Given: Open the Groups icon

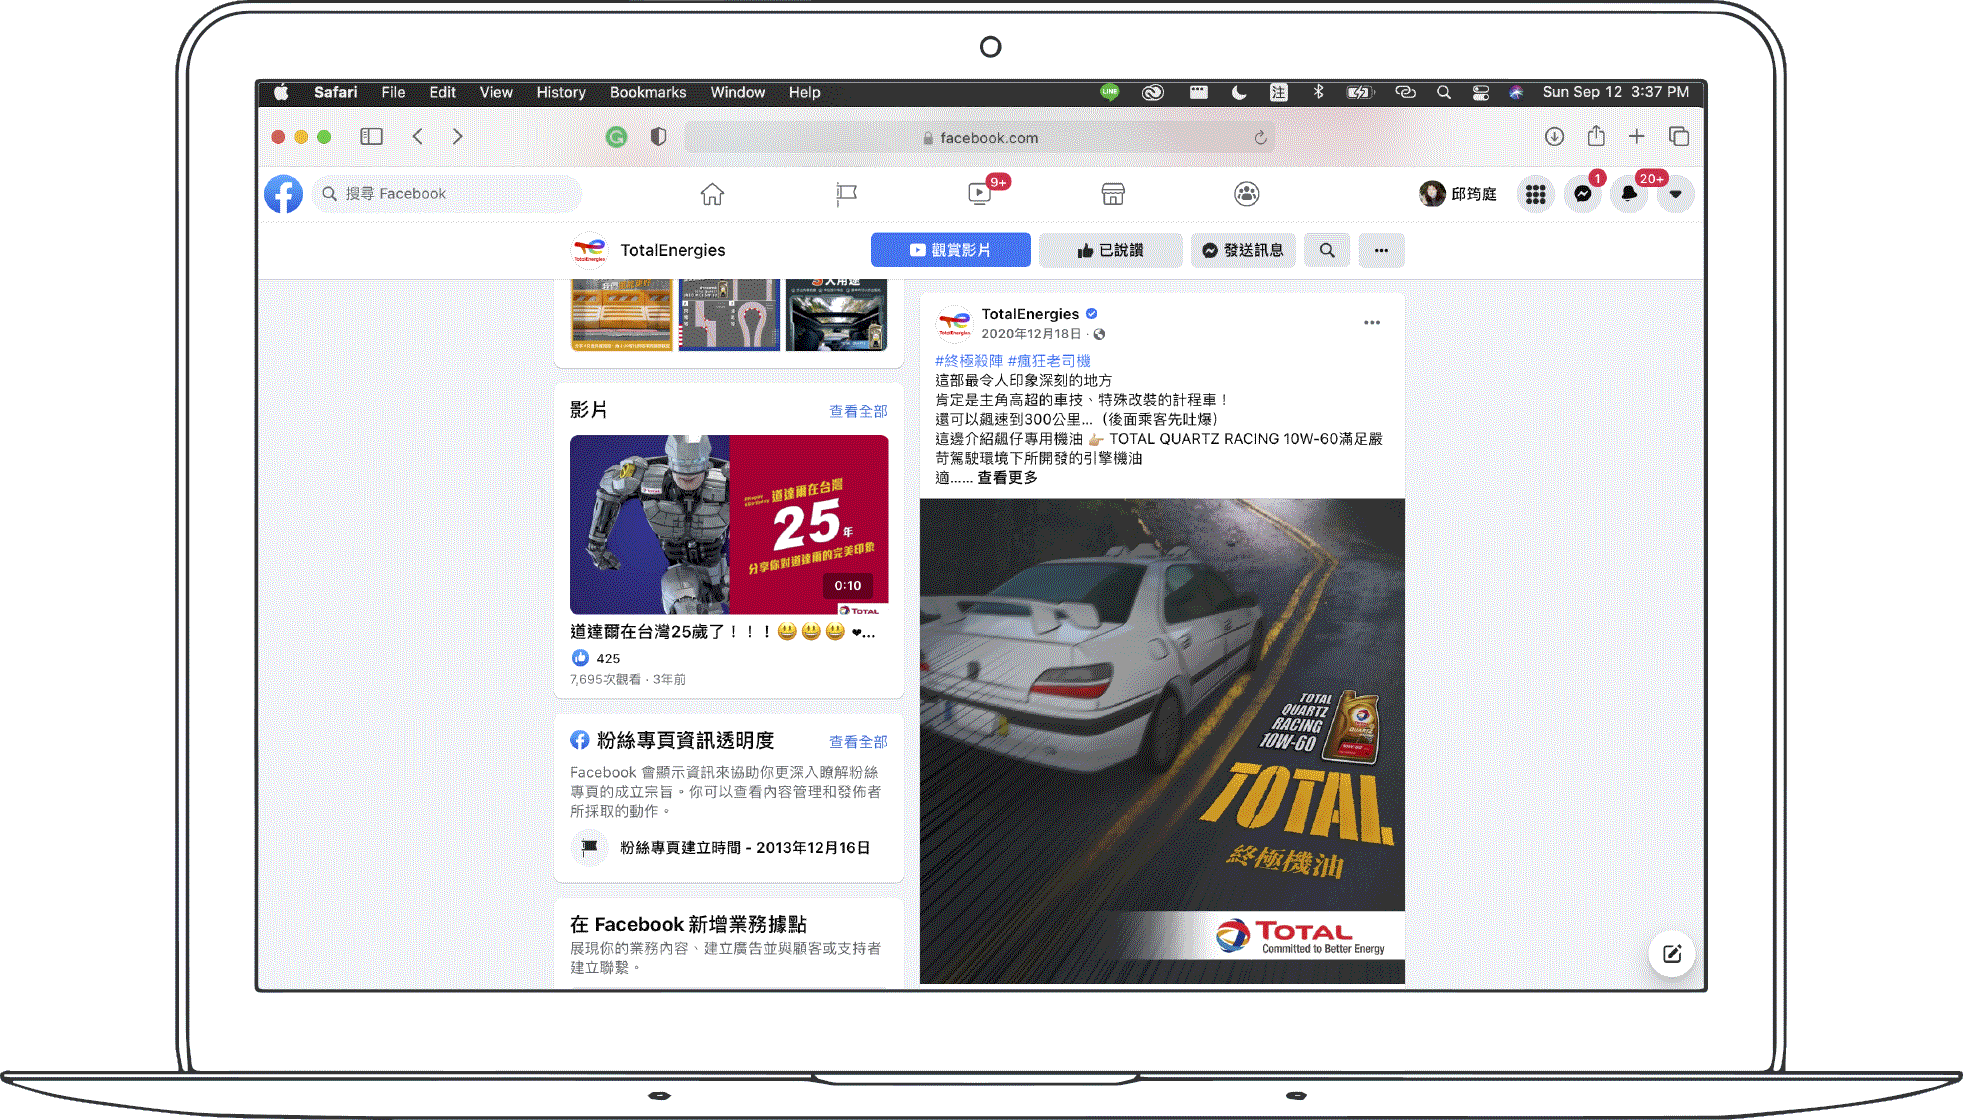Looking at the screenshot, I should click(x=1246, y=193).
